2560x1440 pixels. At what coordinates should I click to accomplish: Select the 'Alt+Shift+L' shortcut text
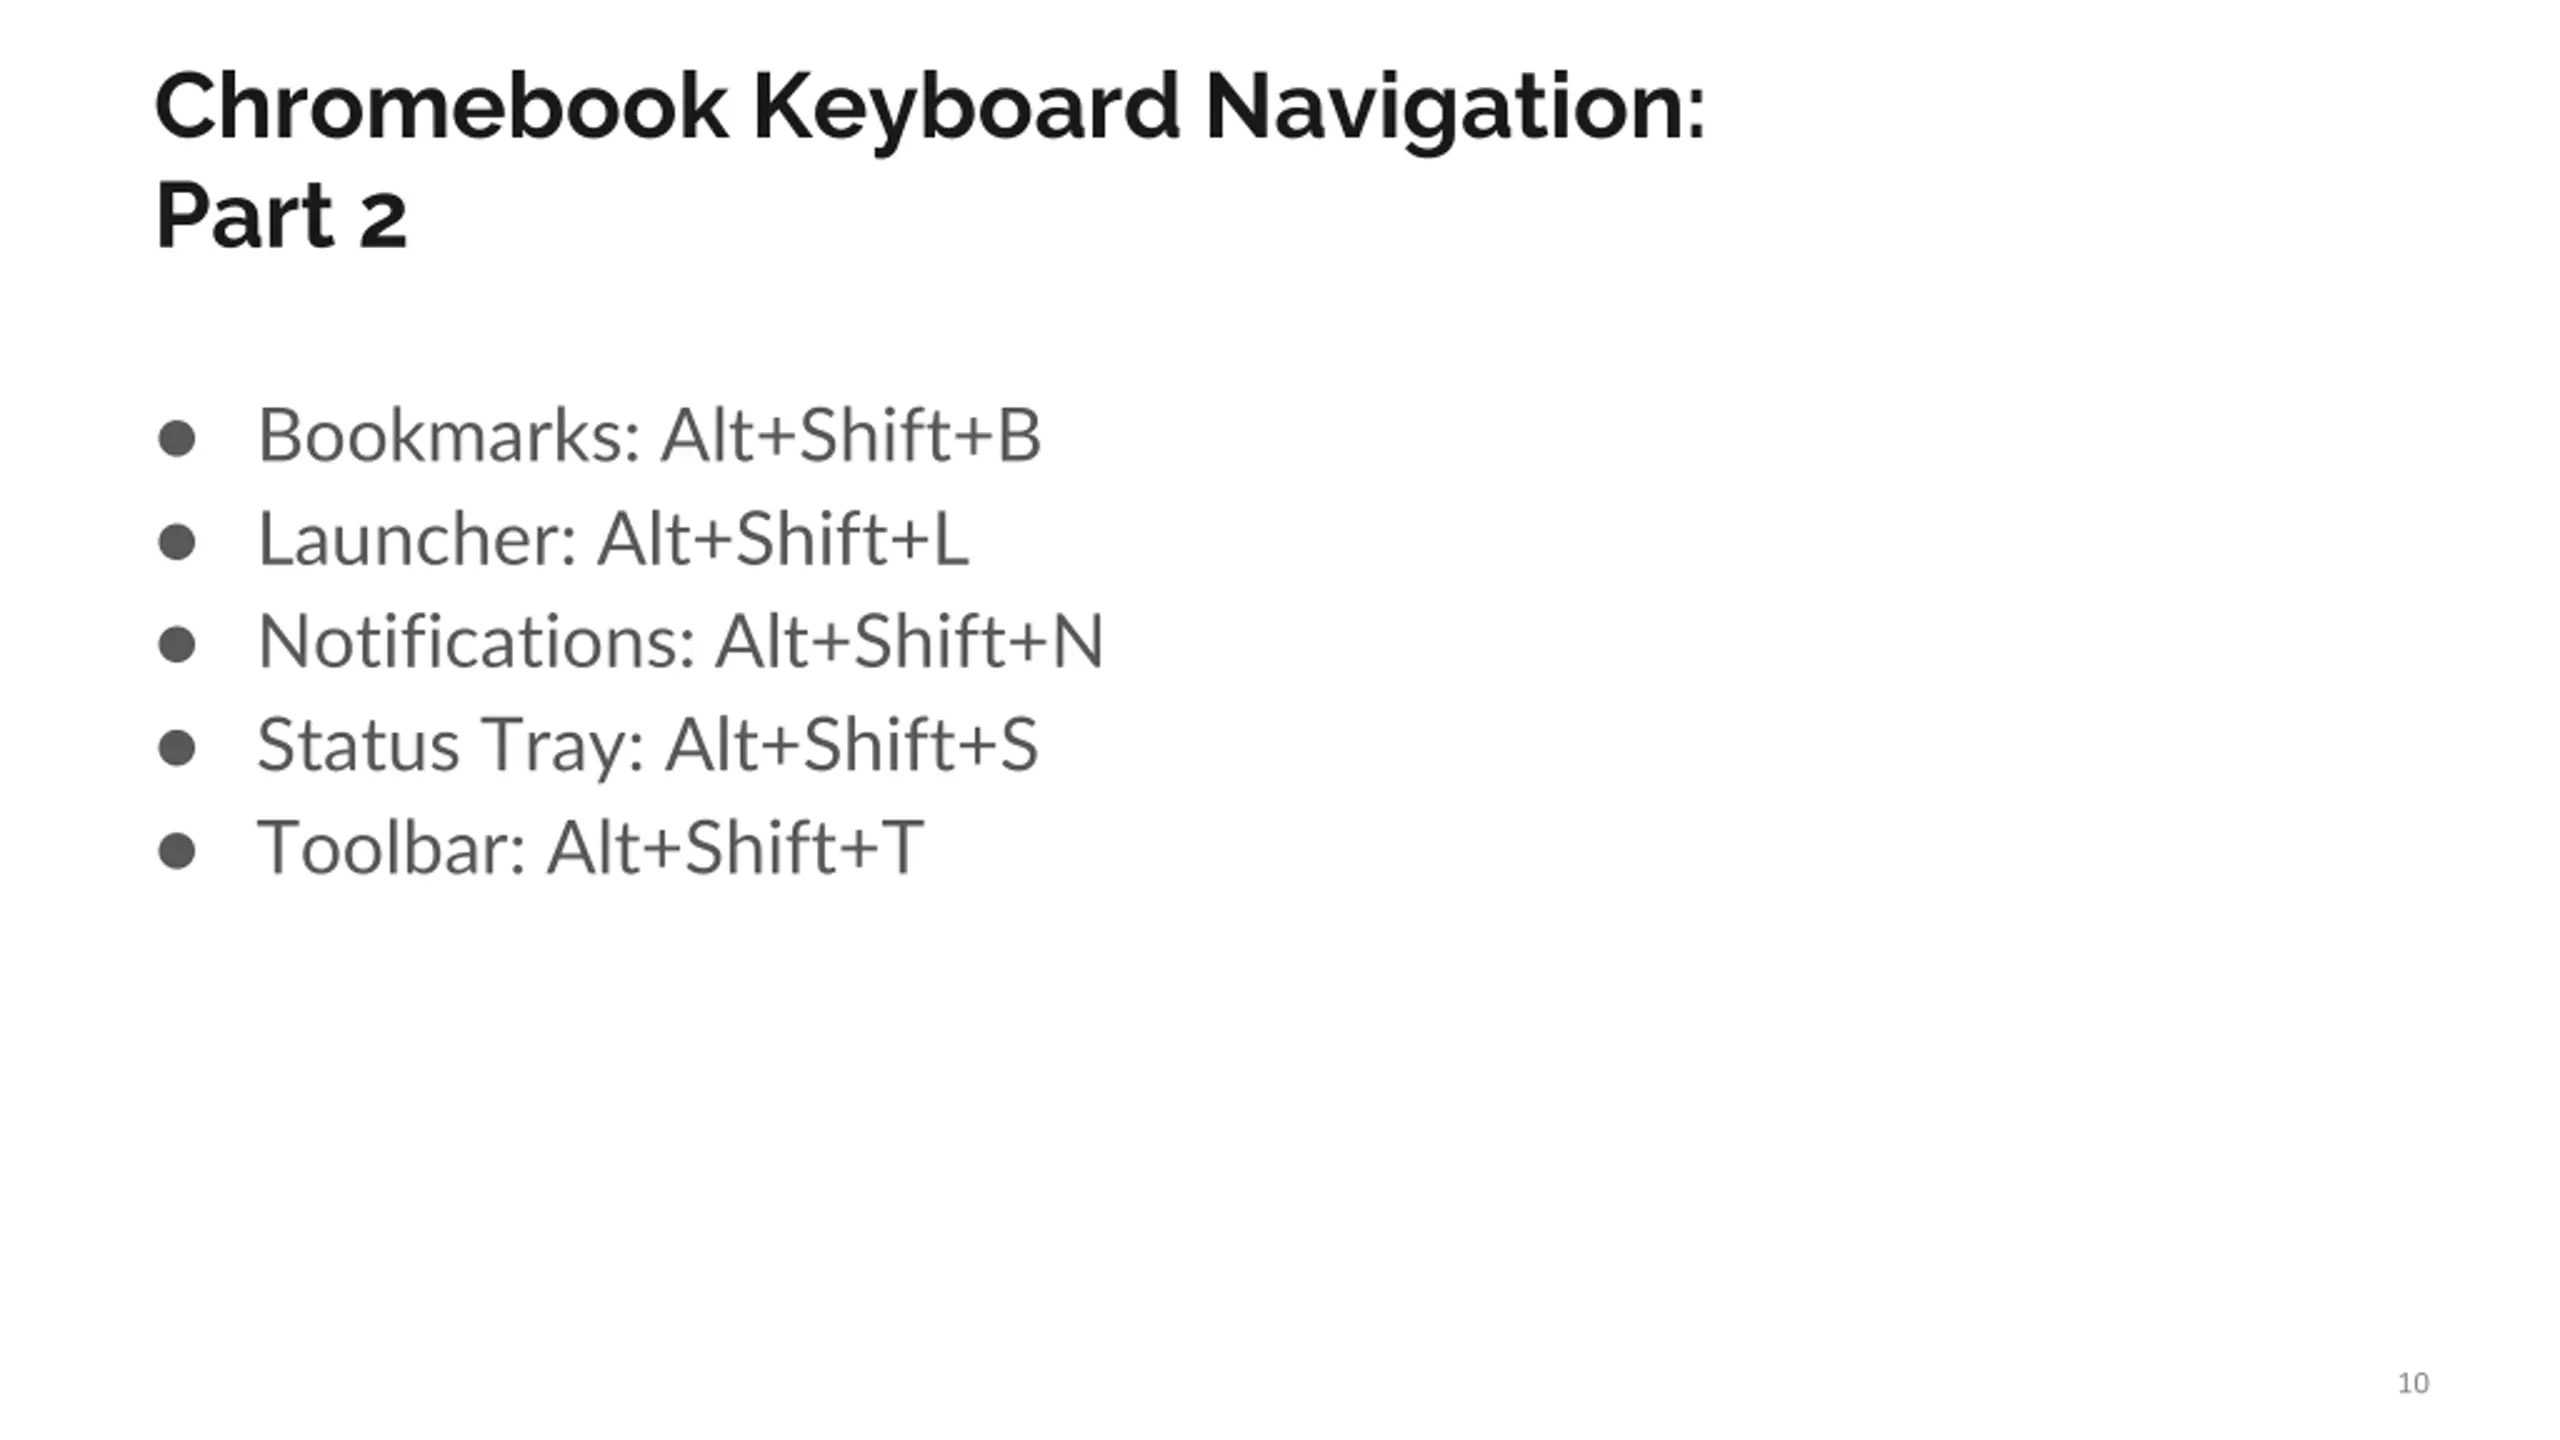[x=783, y=539]
